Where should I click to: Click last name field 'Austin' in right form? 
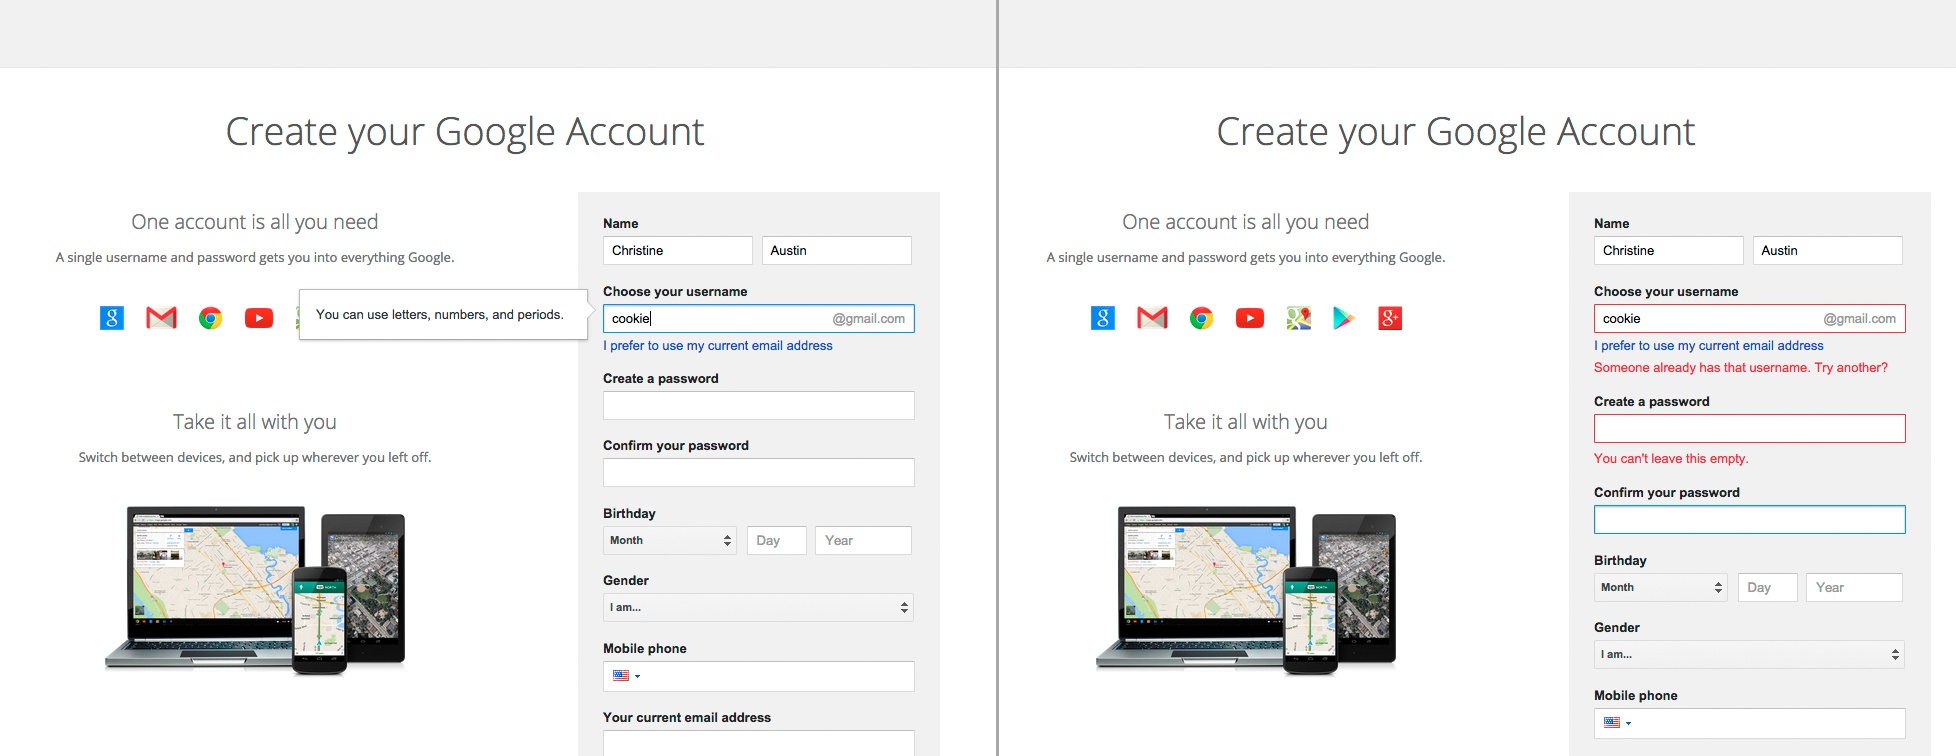(1828, 250)
